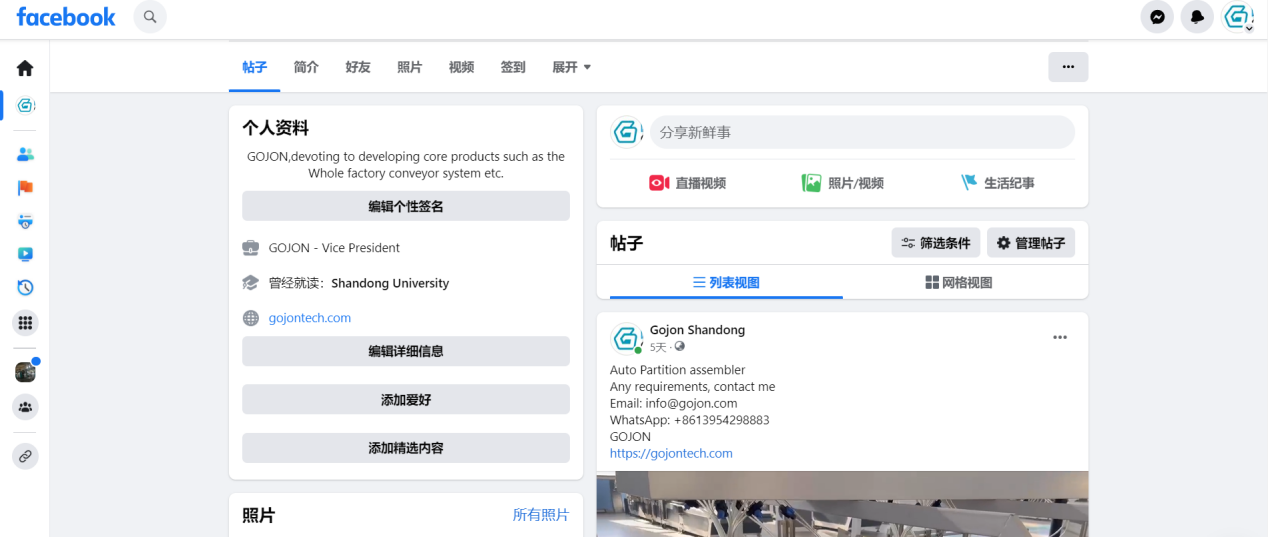Create a 生活纪事 life event
Screen dimensions: 1268x537
click(997, 183)
